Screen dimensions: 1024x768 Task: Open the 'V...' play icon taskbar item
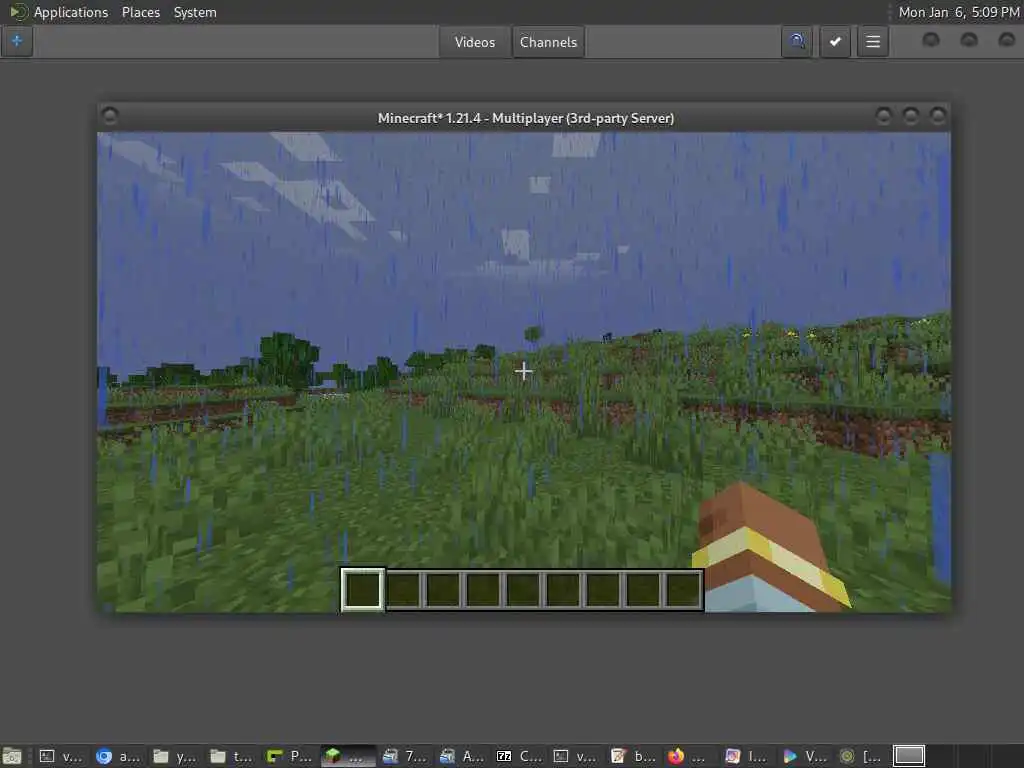804,756
